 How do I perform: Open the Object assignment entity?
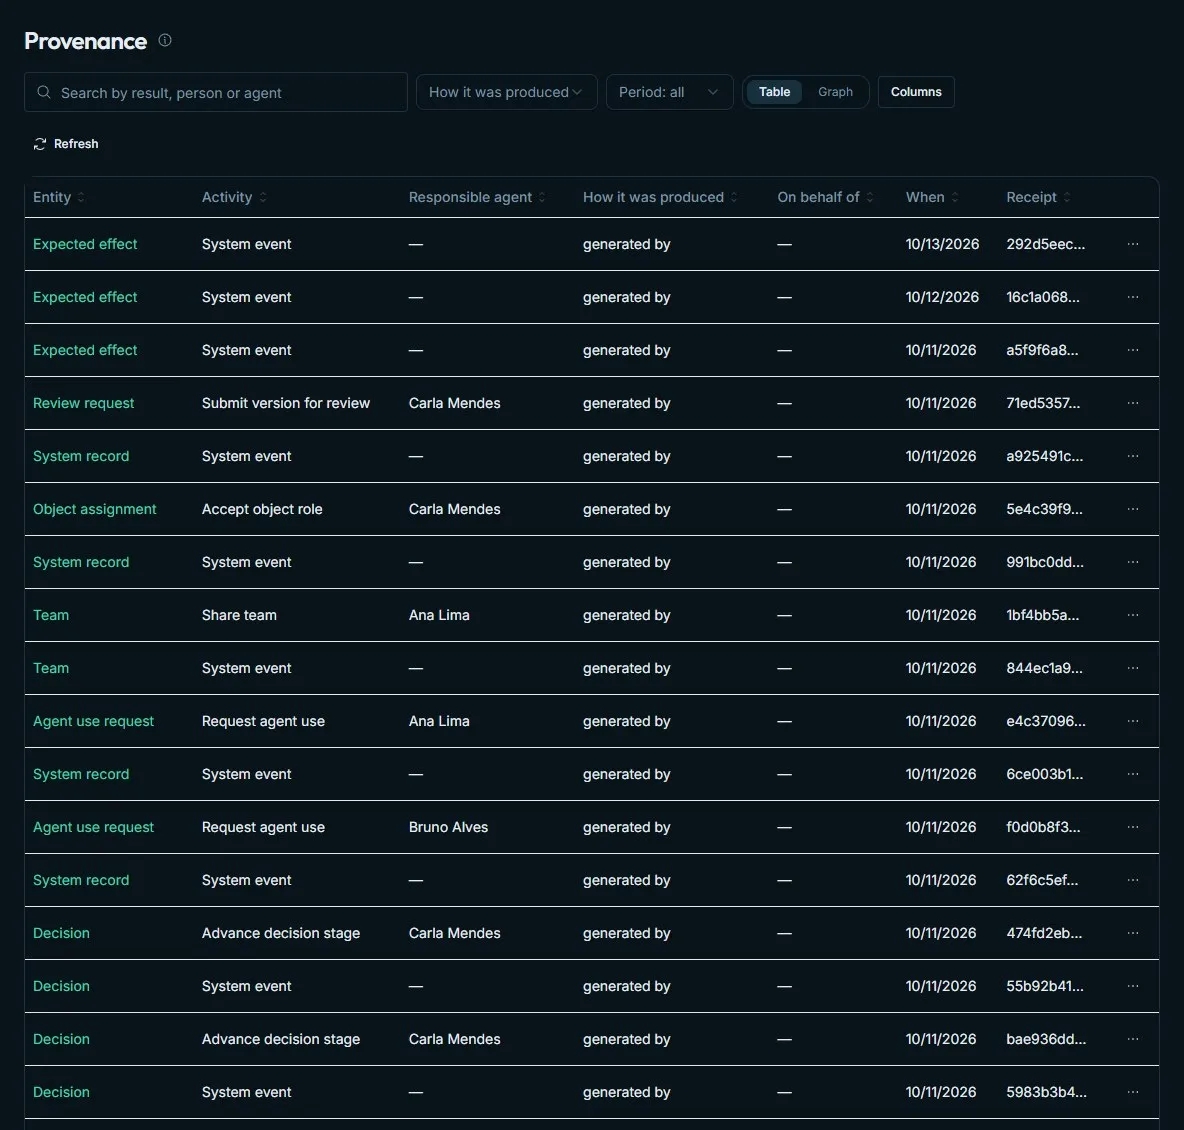94,508
